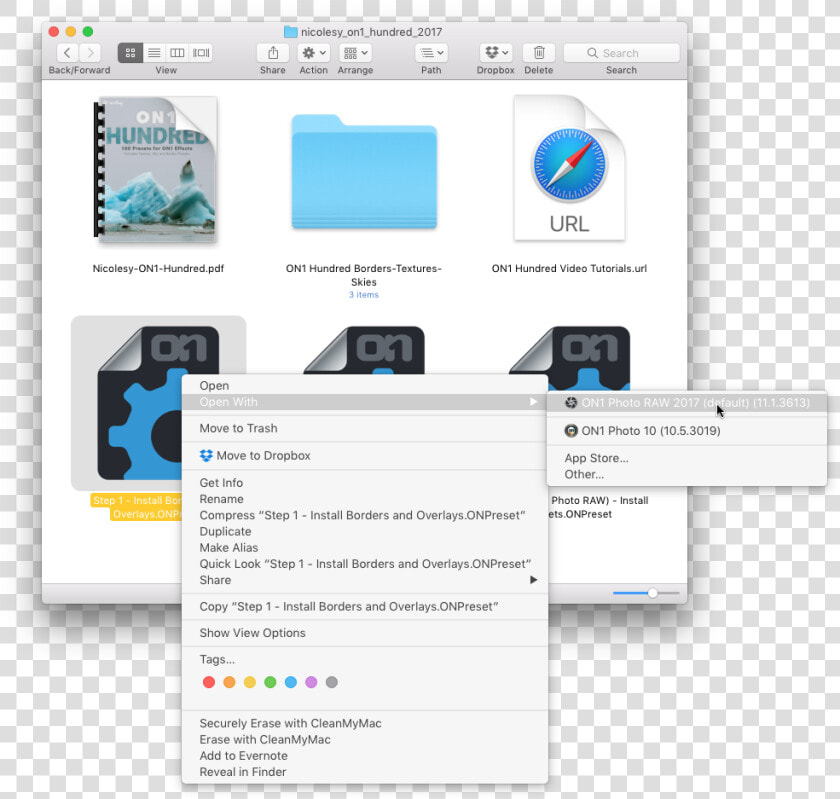
Task: Click the nicolesy_on1_hundred_2017 title folder icon
Action: coord(291,32)
